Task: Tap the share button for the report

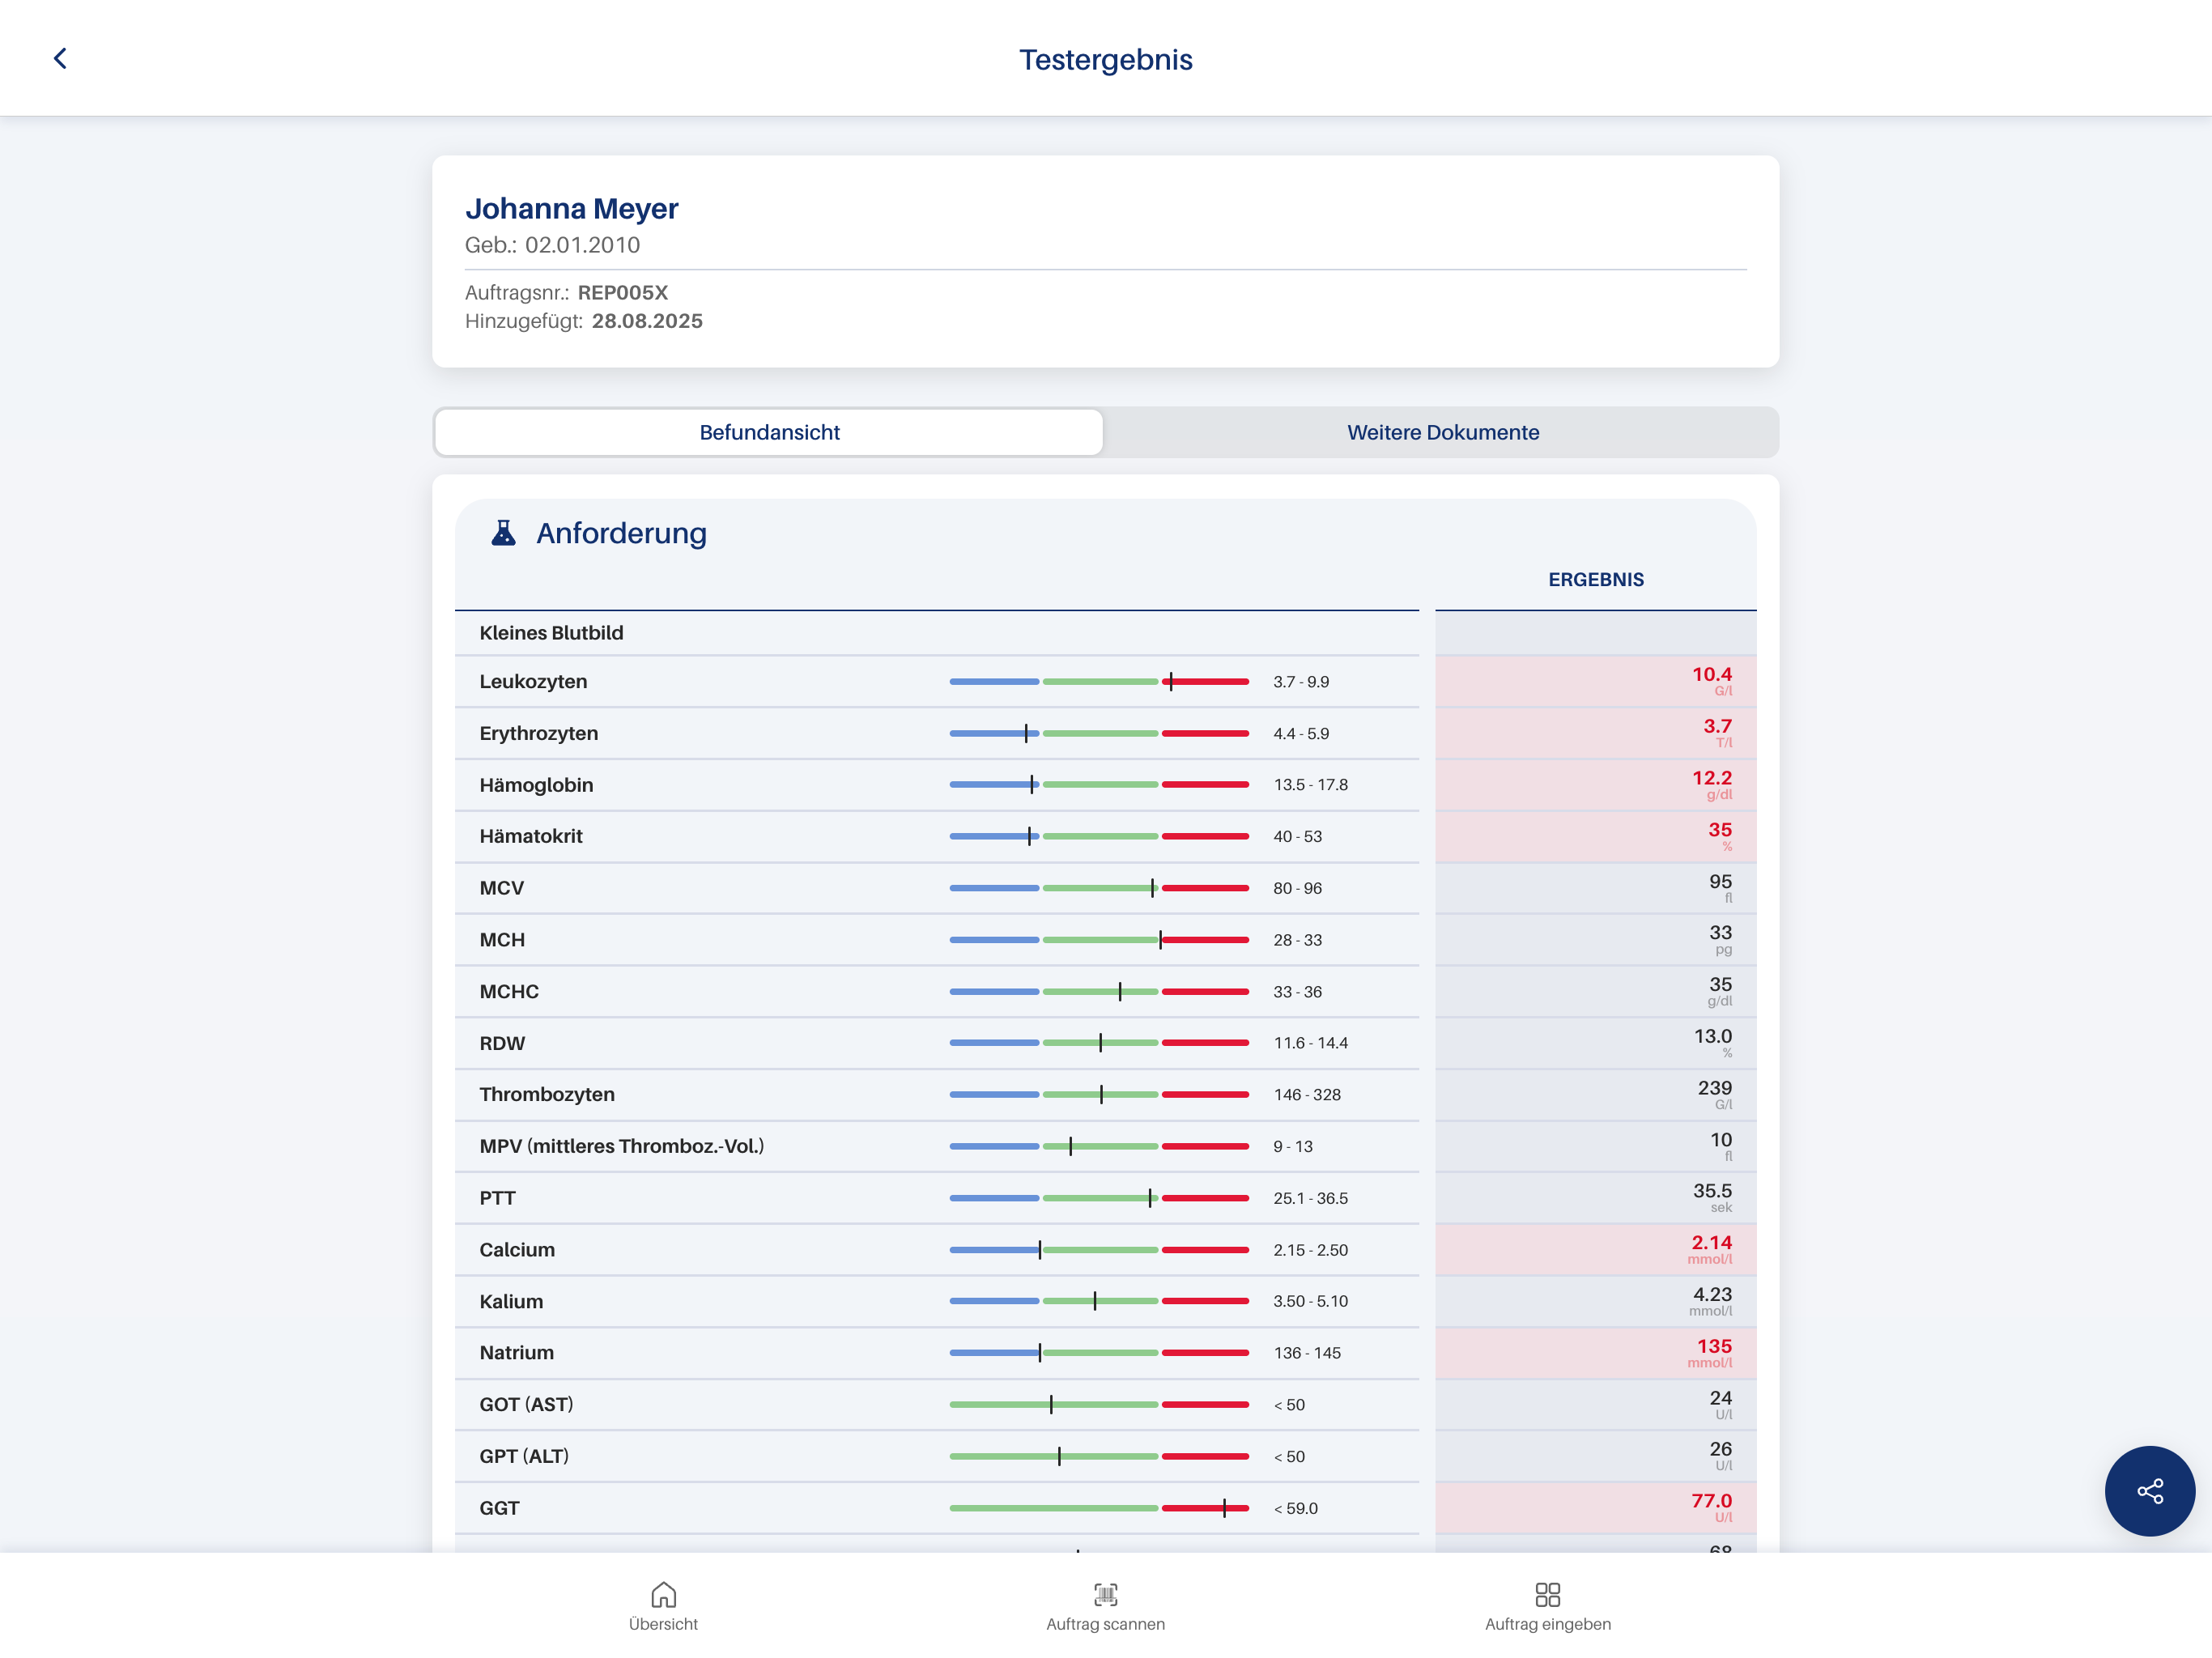Action: [x=2149, y=1491]
